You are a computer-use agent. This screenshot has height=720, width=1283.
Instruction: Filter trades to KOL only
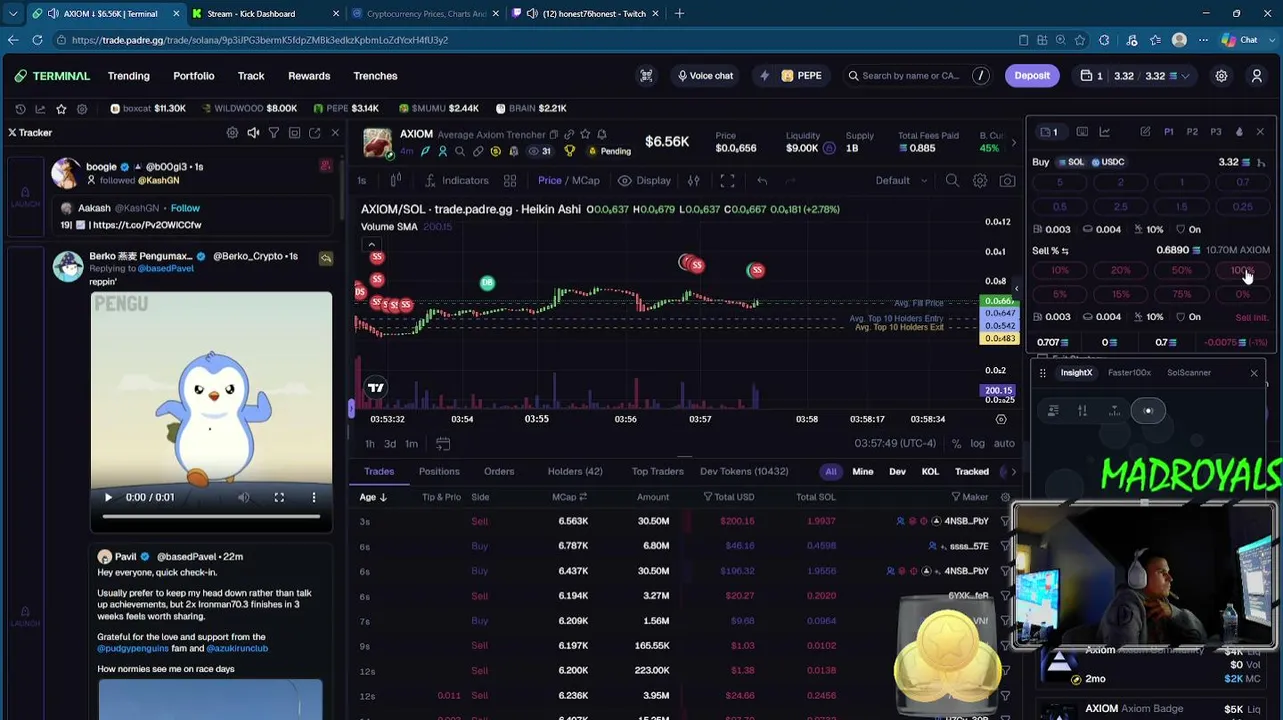click(x=930, y=472)
